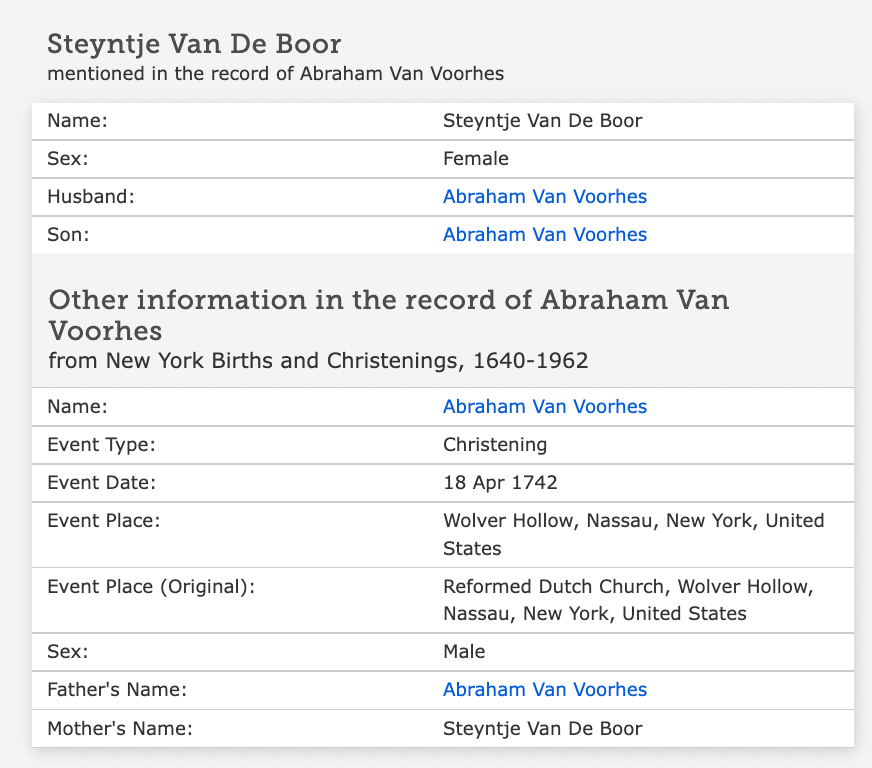Click the 'mentioned in the record' subtitle

(x=275, y=73)
